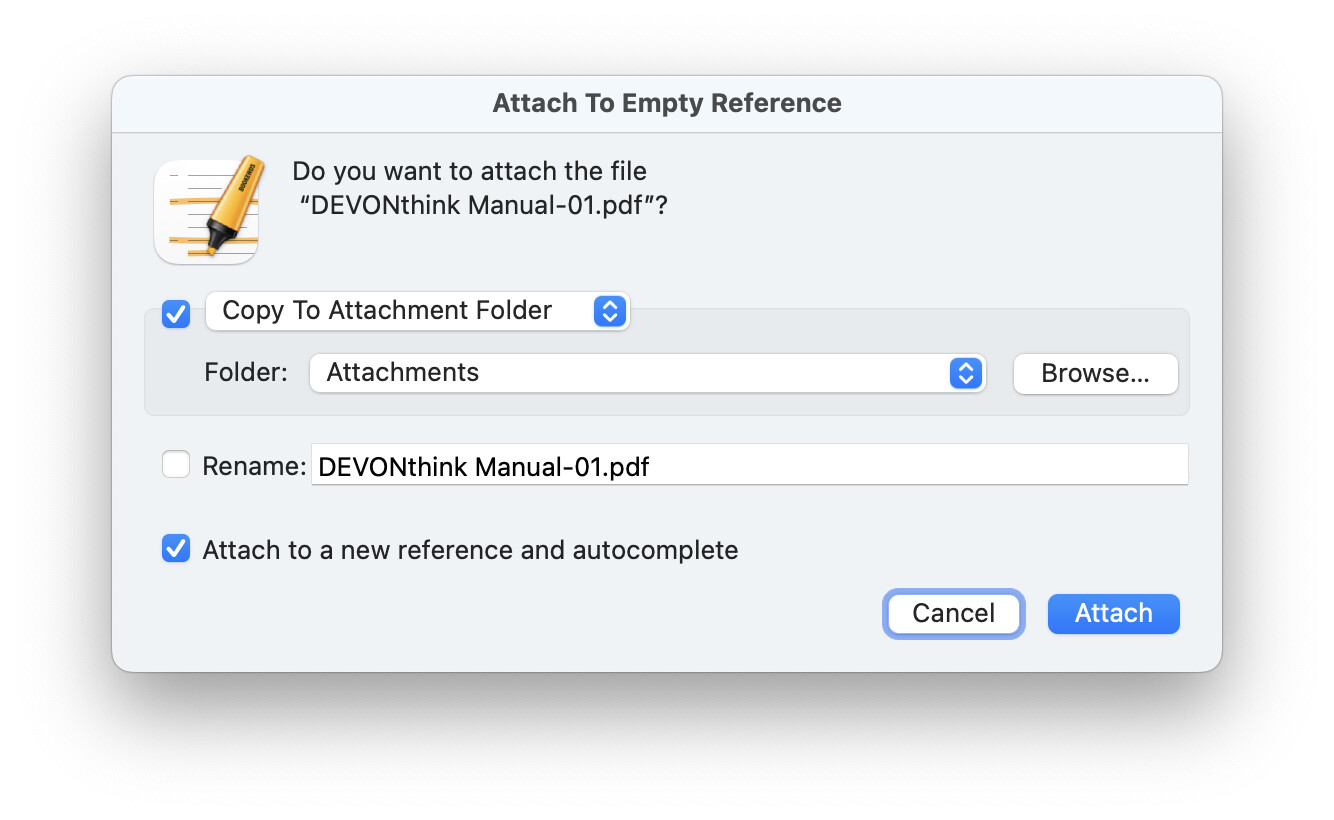Click the dialog title Attach To Empty Reference
1334x820 pixels.
(x=667, y=103)
